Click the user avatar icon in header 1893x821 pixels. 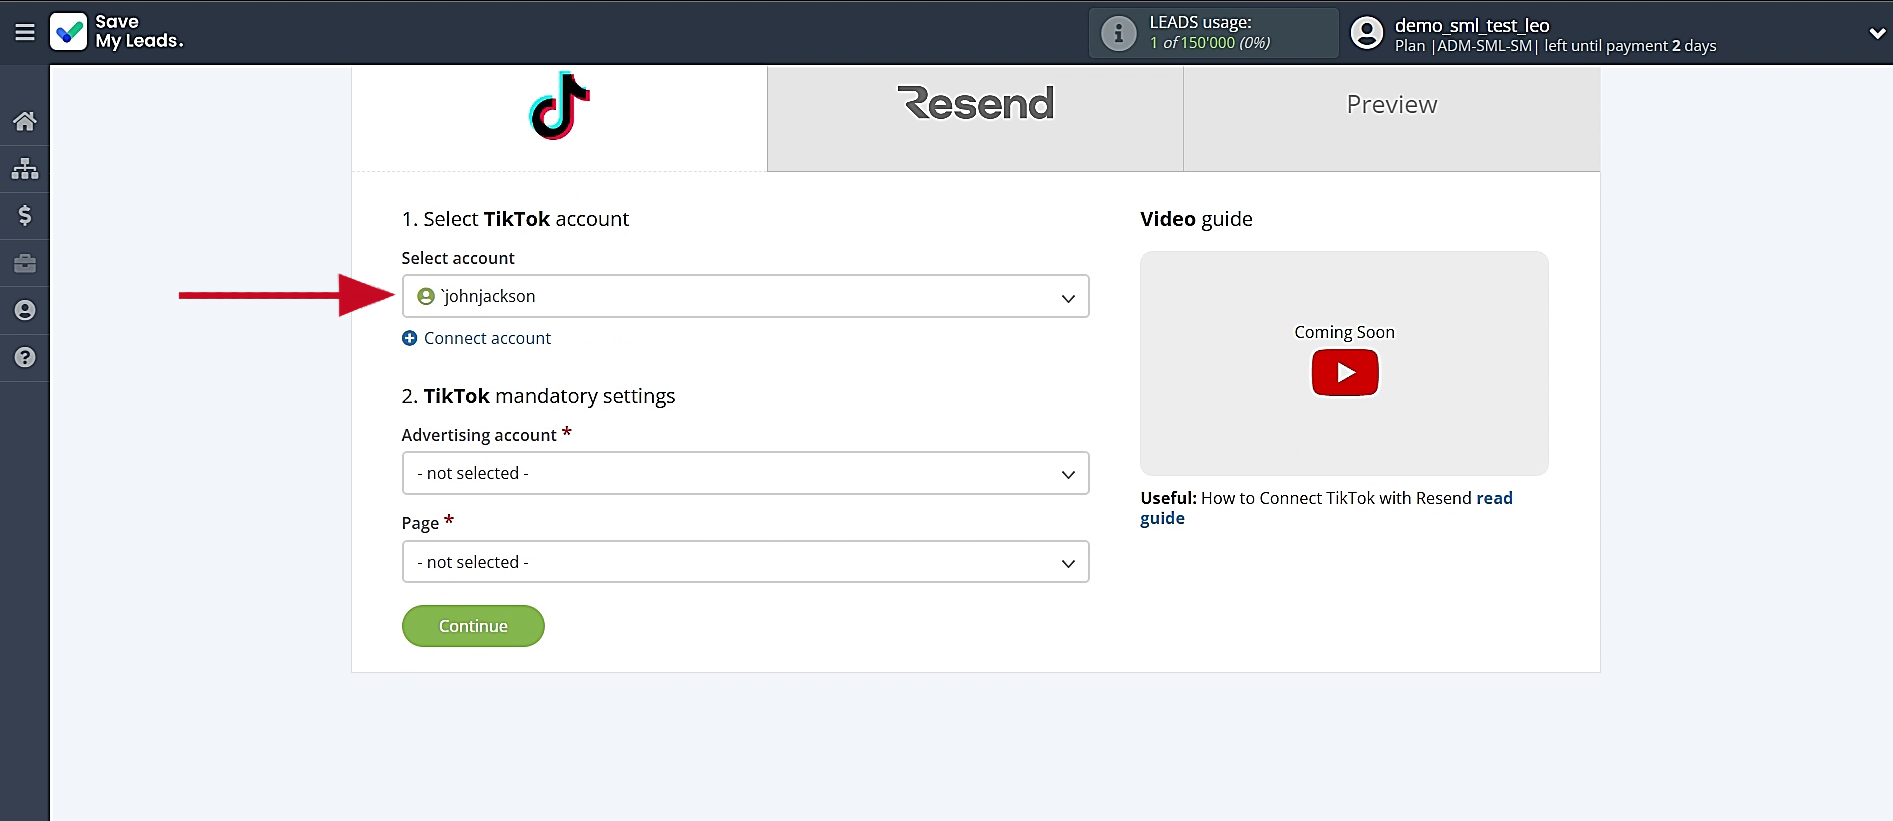coord(1366,33)
